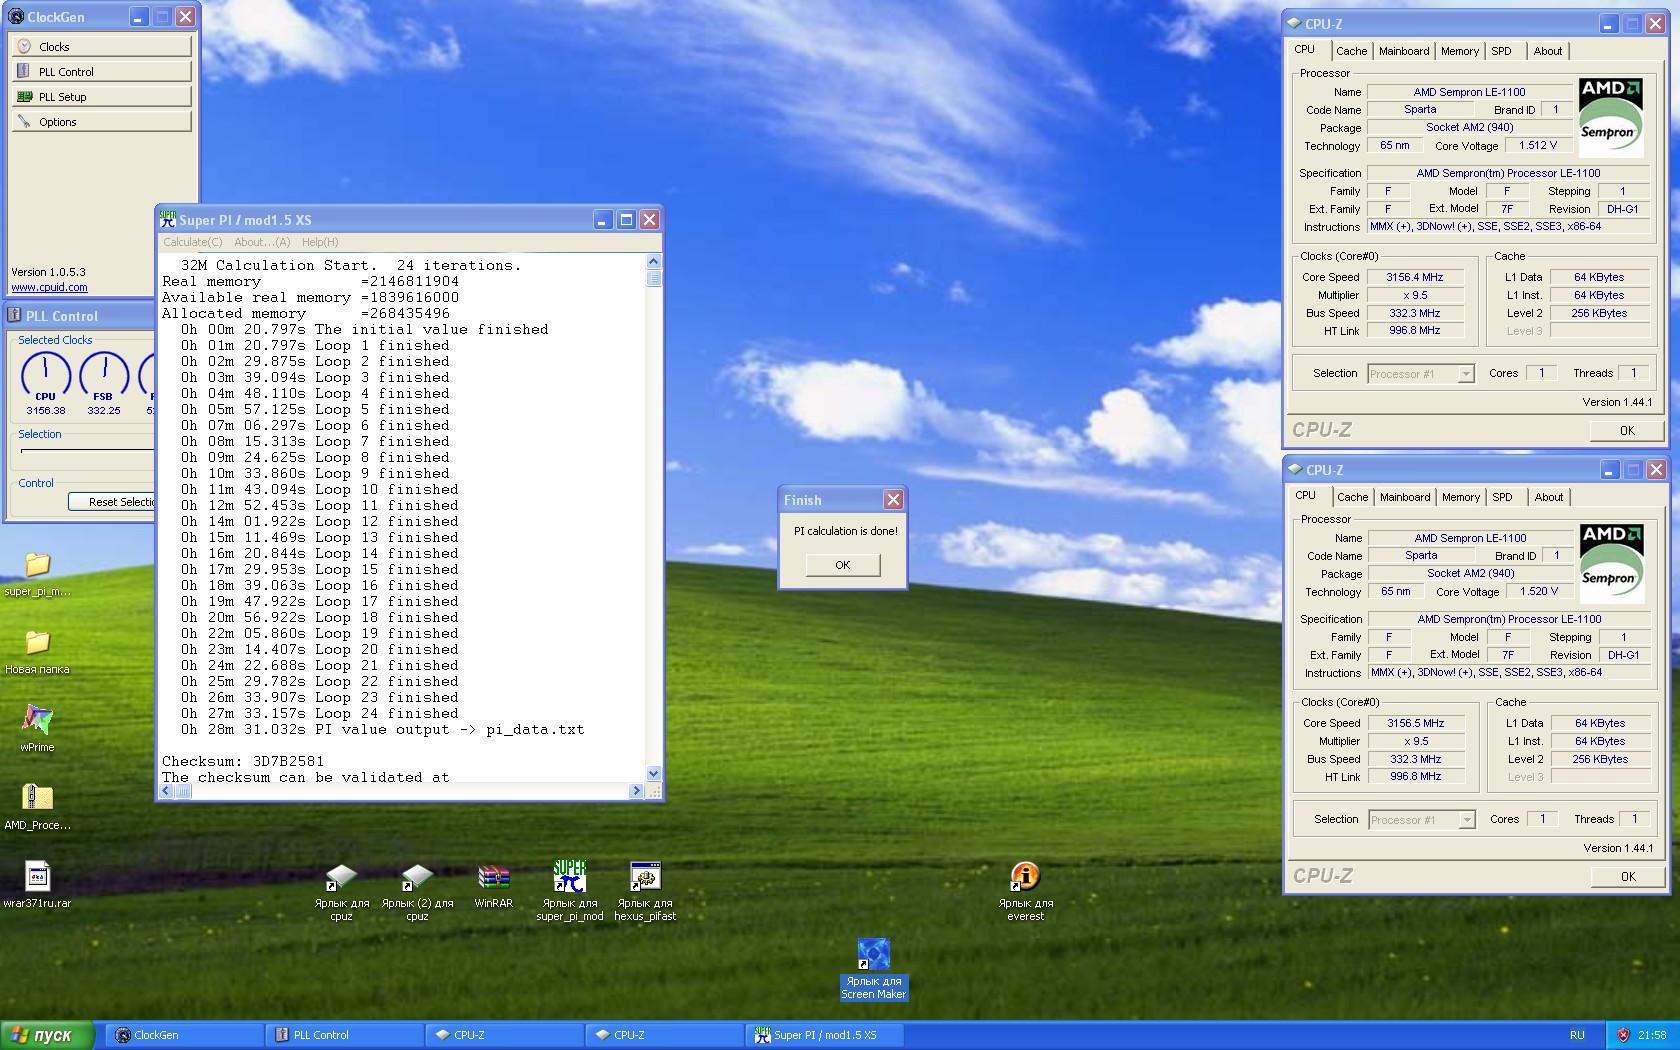Click the RU language indicator in taskbar
This screenshot has width=1680, height=1050.
coord(1577,1035)
